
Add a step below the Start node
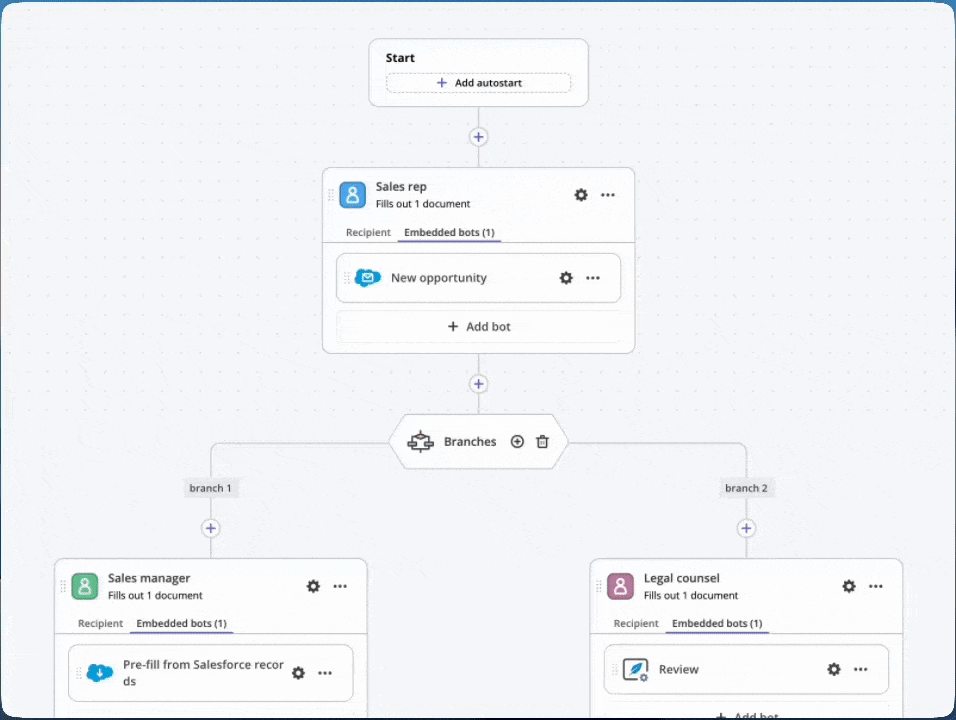(478, 137)
